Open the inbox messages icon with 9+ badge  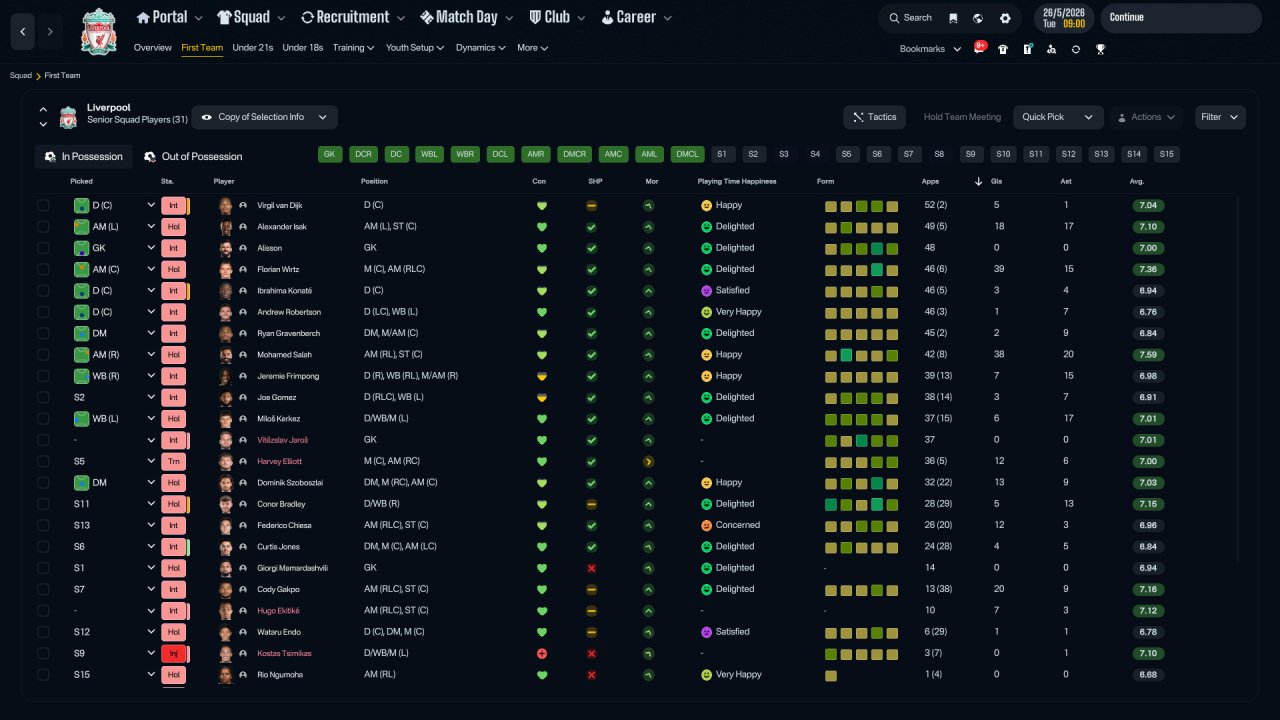(x=980, y=48)
